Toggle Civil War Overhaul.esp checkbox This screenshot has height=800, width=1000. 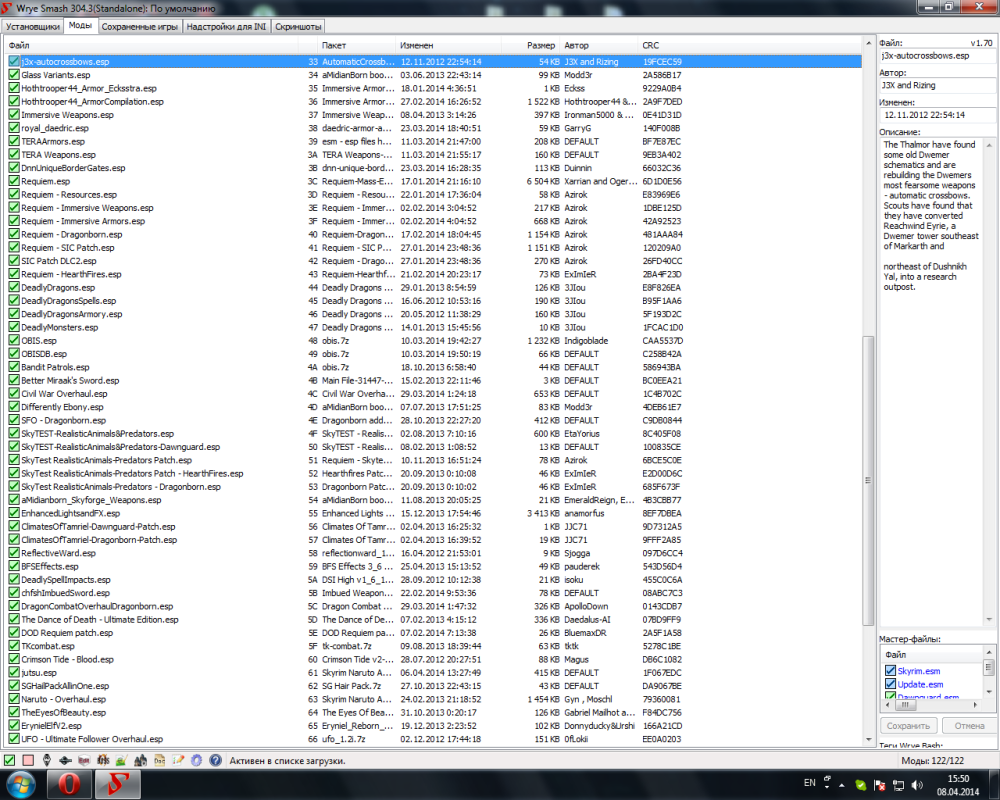pyautogui.click(x=14, y=394)
